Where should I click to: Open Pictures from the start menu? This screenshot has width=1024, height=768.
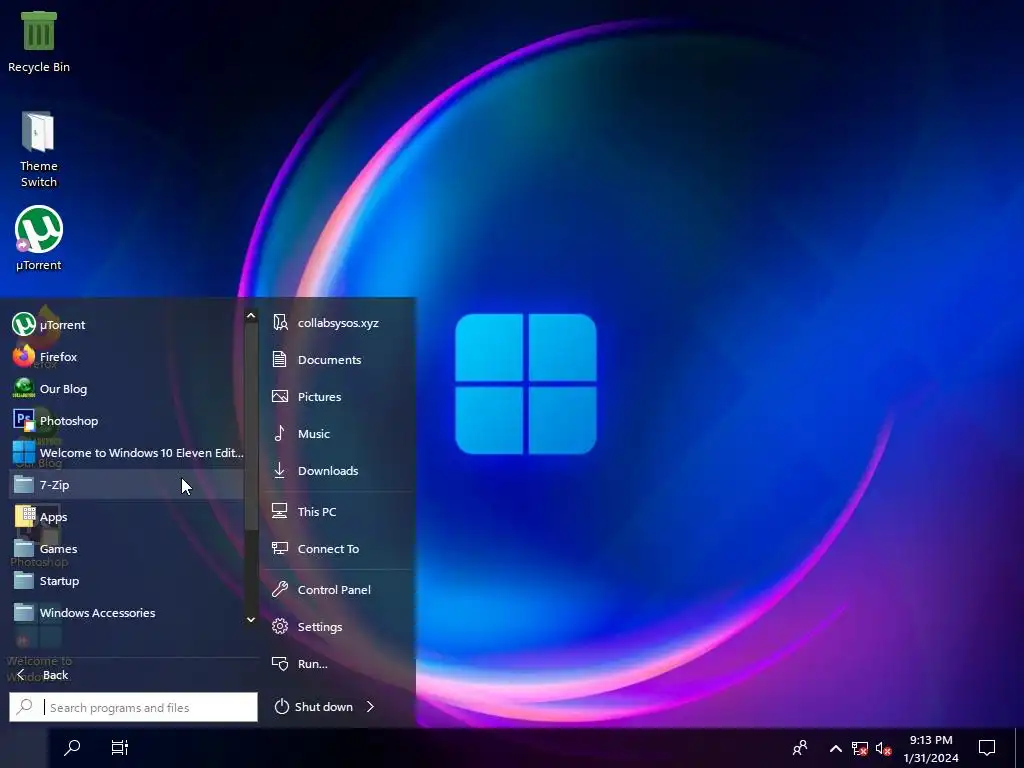(x=338, y=396)
